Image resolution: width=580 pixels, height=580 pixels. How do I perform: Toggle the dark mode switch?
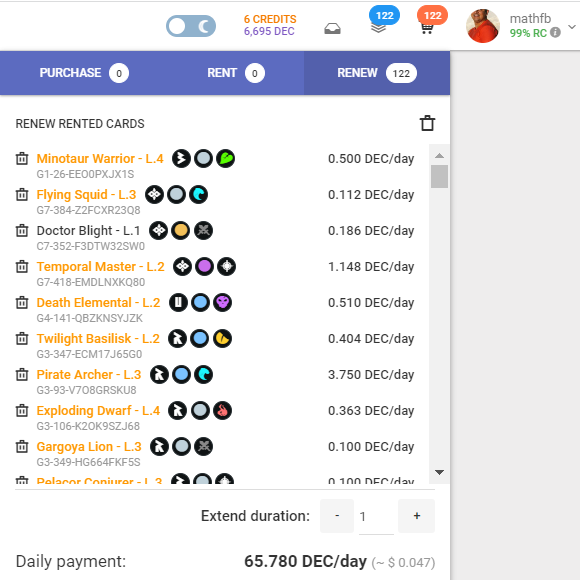pos(191,26)
